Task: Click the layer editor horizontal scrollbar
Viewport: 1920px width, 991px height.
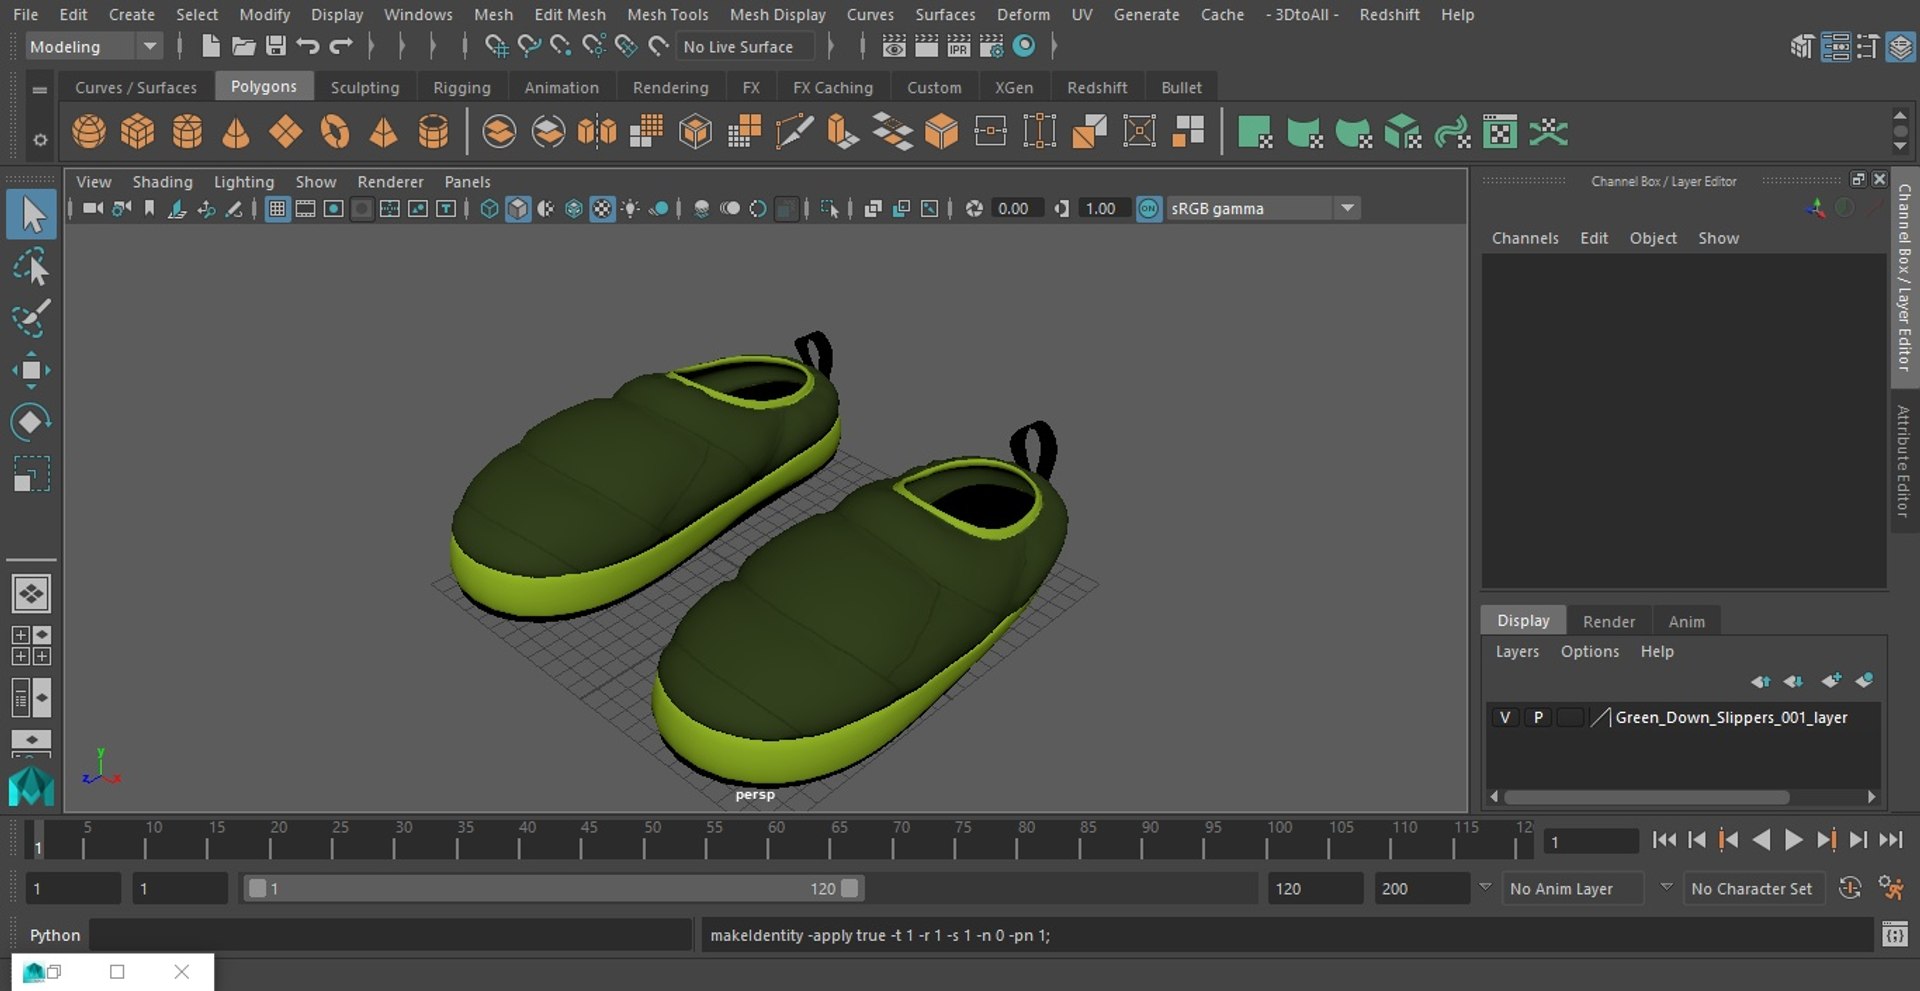Action: pyautogui.click(x=1646, y=797)
